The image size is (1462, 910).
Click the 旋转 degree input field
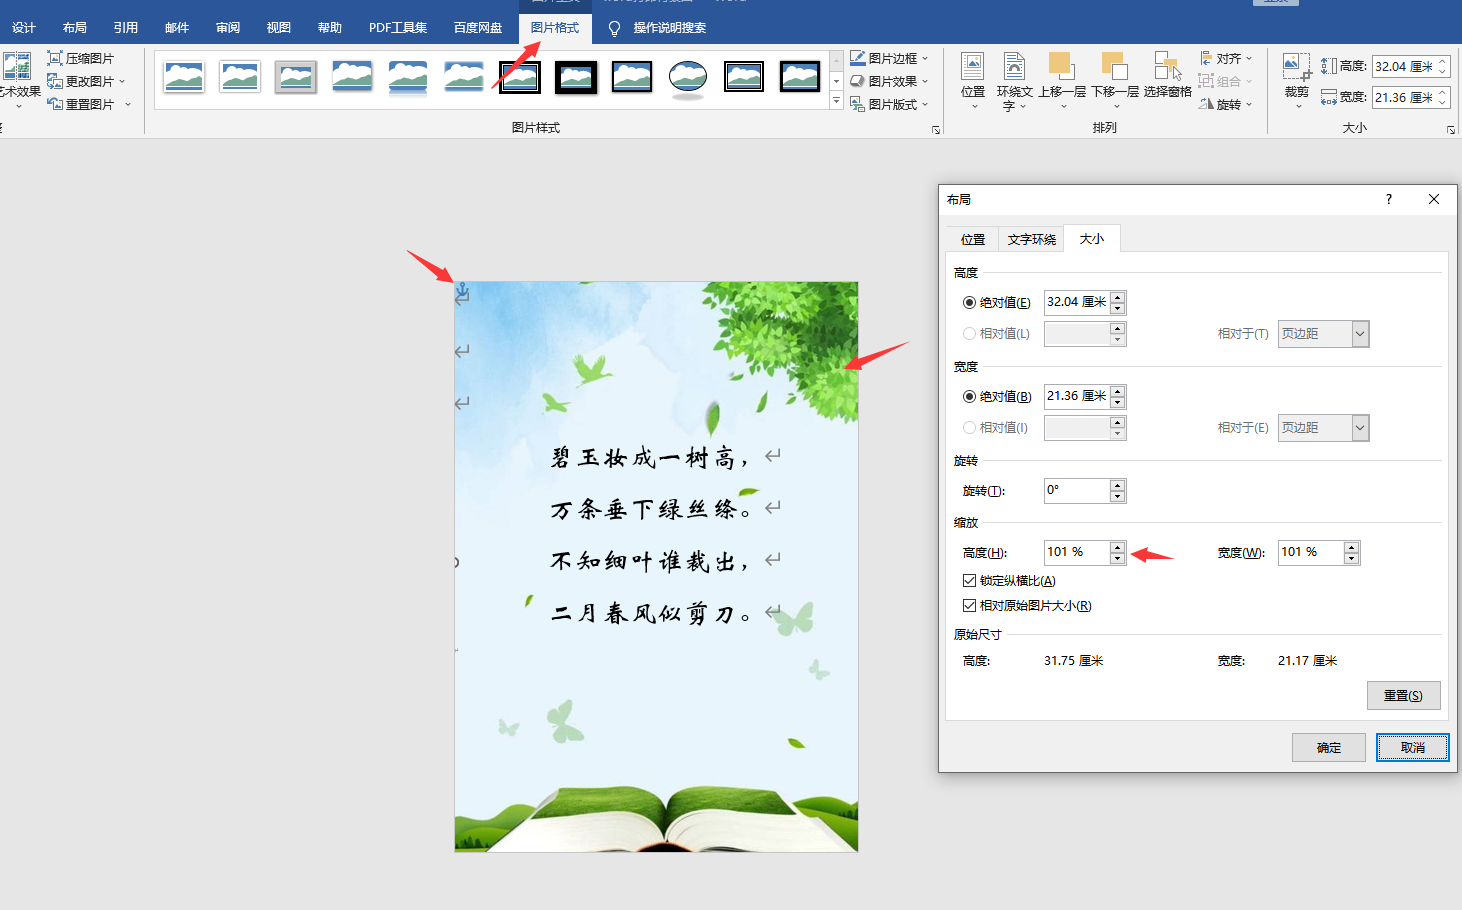pyautogui.click(x=1076, y=491)
